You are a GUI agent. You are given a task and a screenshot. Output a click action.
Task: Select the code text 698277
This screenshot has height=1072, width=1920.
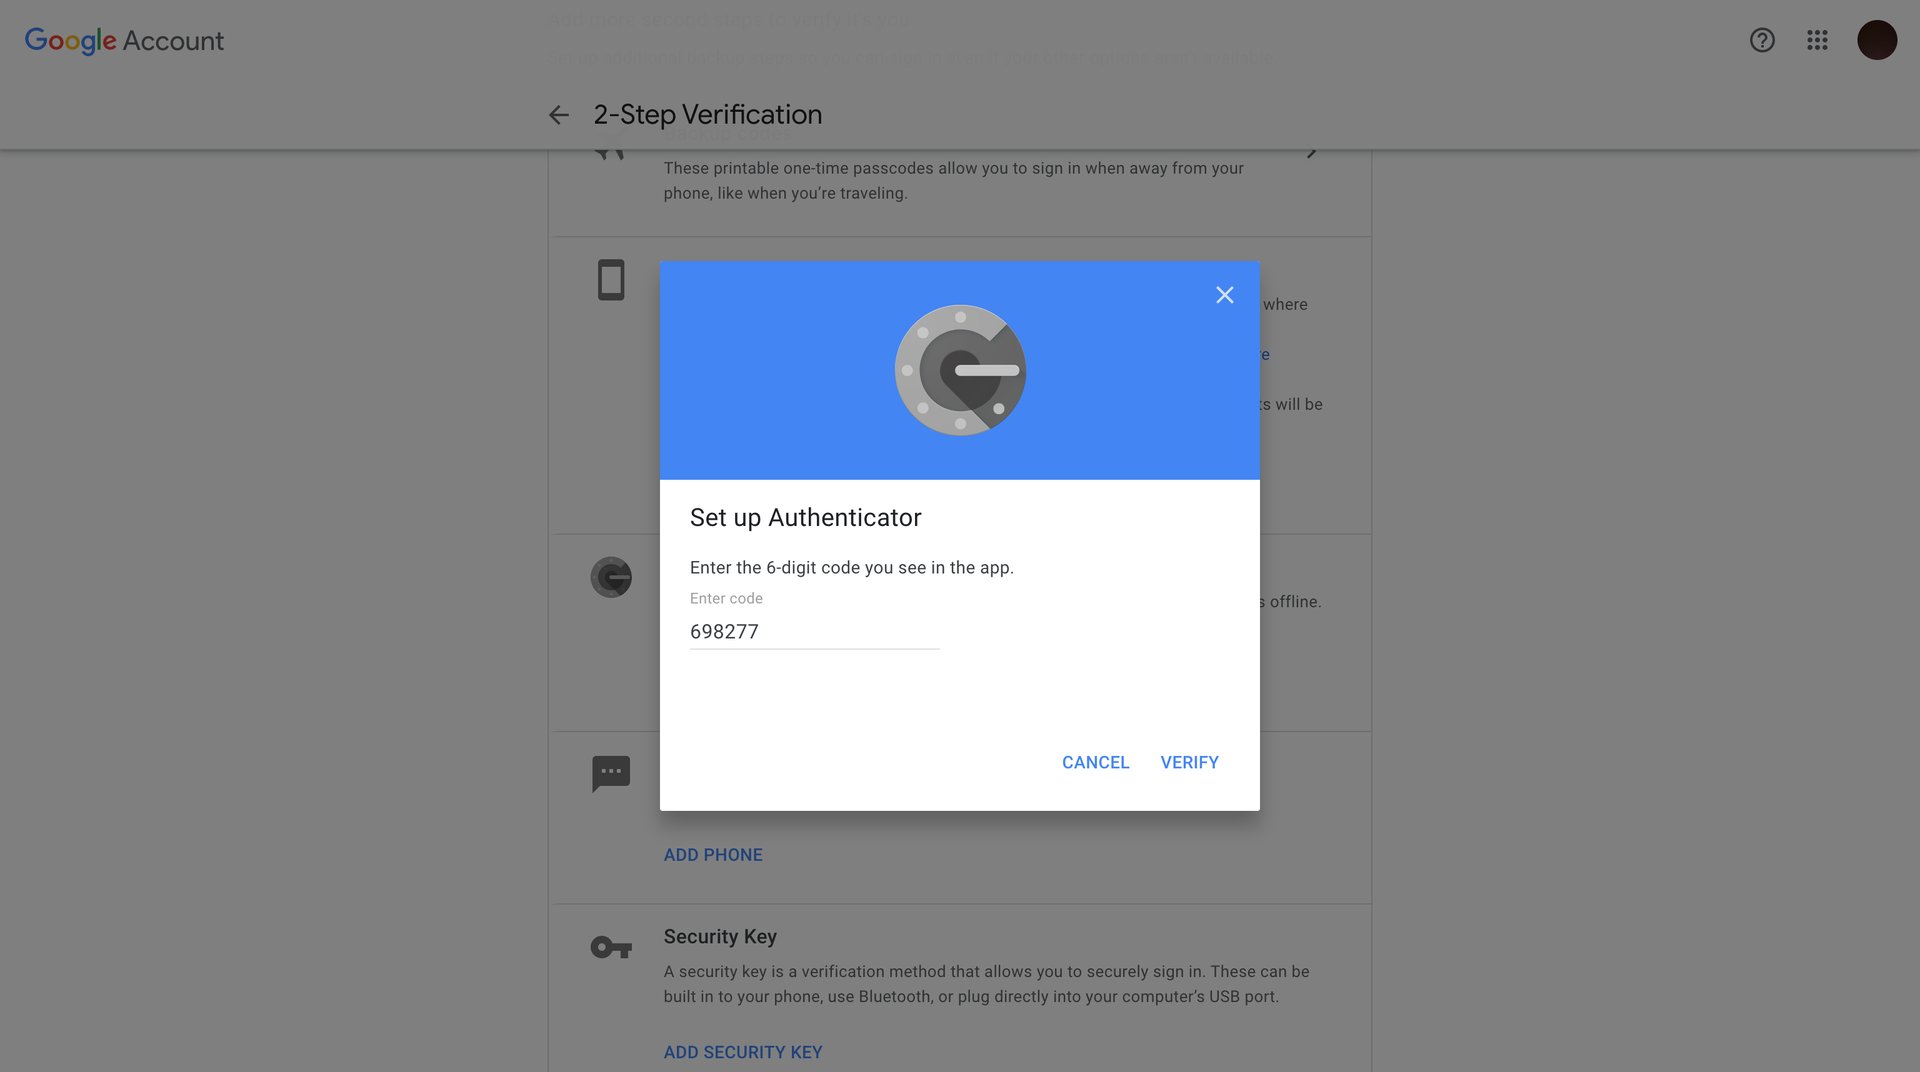pyautogui.click(x=724, y=631)
